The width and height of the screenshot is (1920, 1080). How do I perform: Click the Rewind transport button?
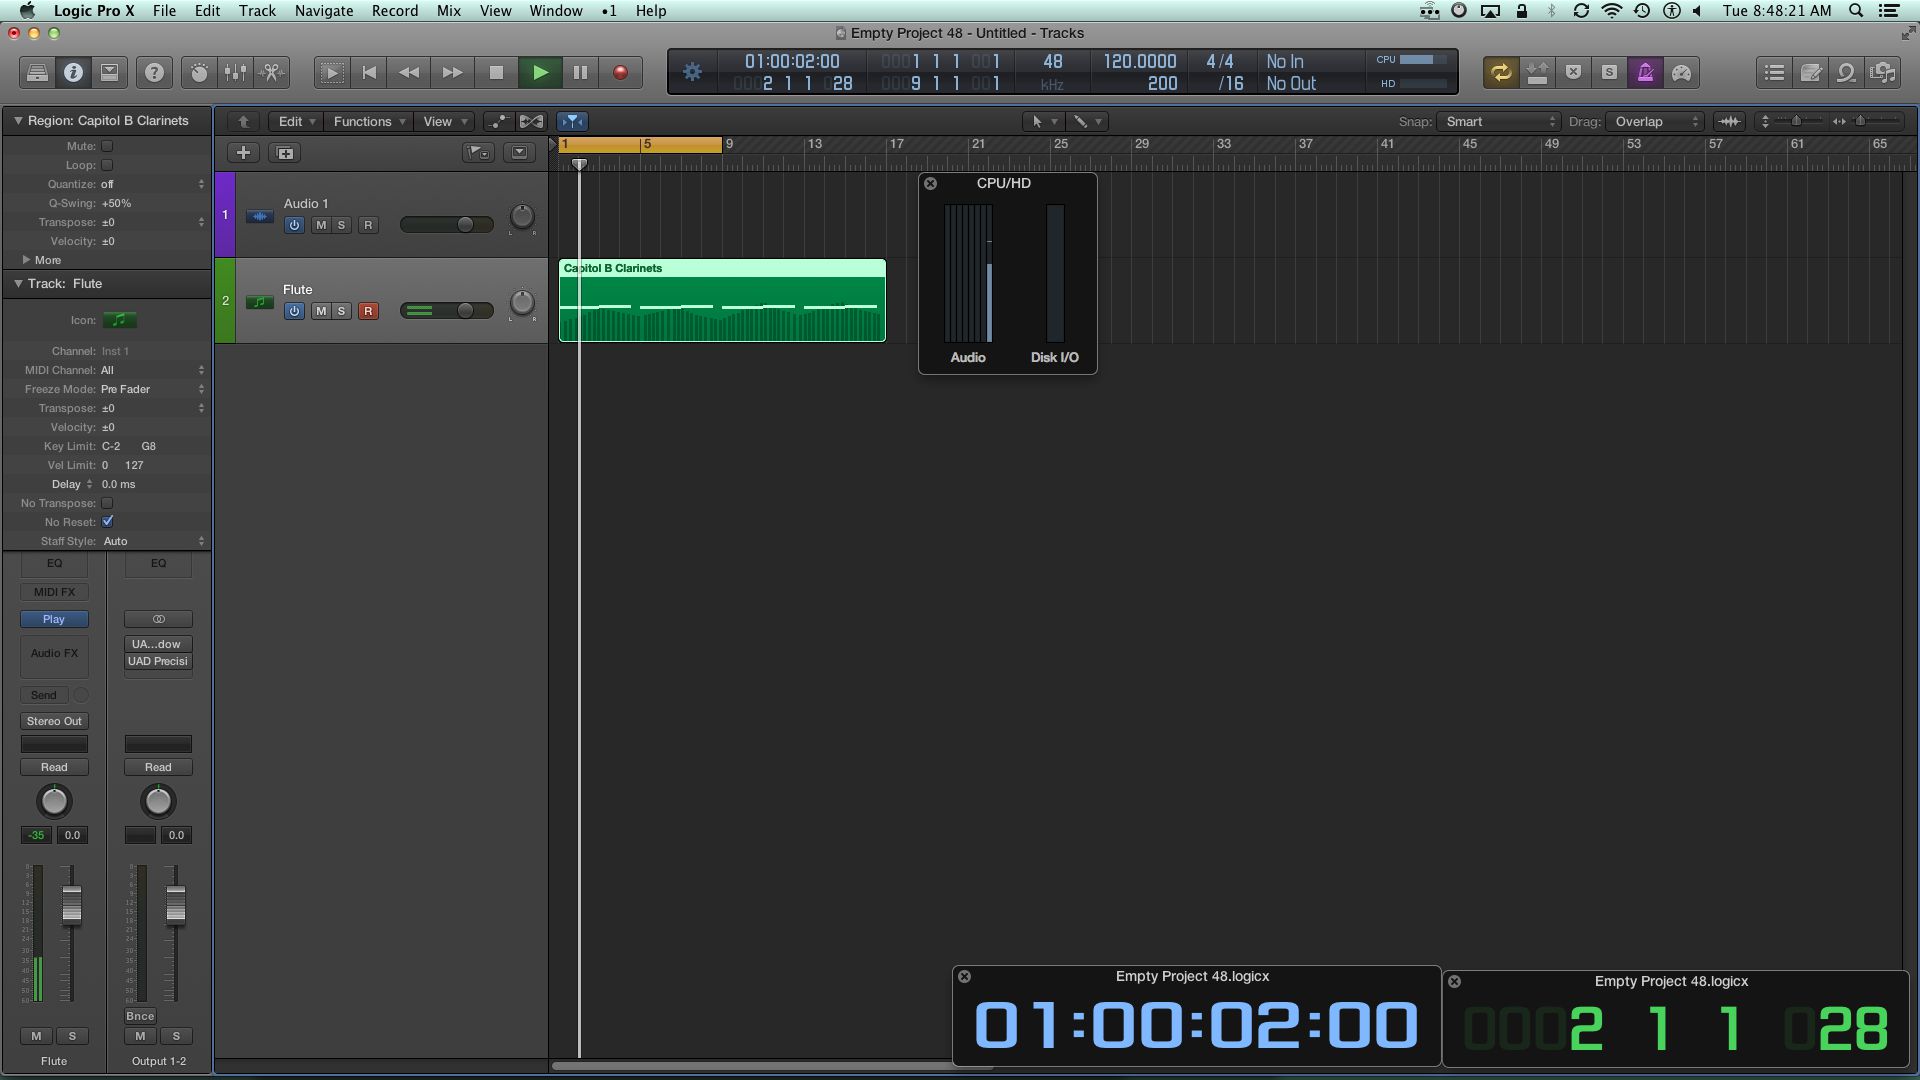(409, 72)
